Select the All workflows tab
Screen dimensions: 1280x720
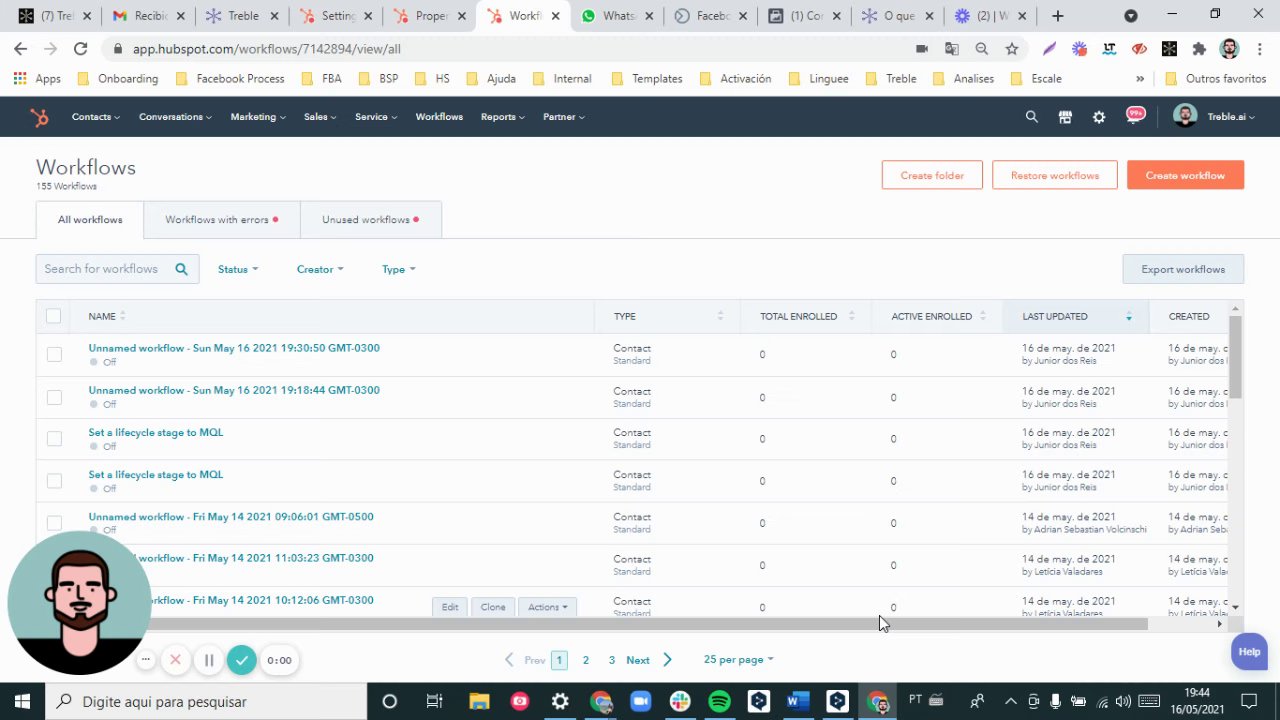pos(90,220)
